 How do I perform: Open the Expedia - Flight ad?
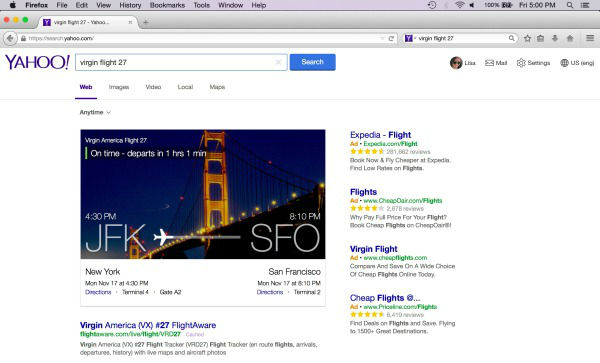click(380, 135)
